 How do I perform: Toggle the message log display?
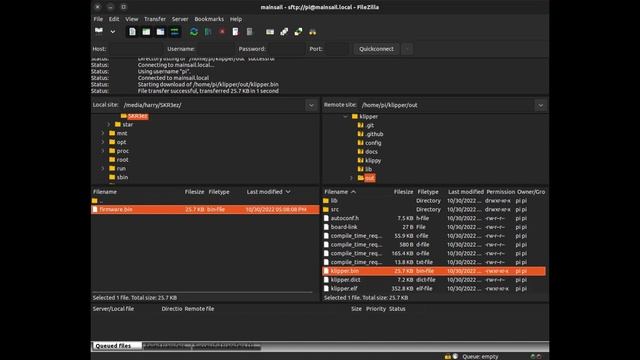coord(132,31)
